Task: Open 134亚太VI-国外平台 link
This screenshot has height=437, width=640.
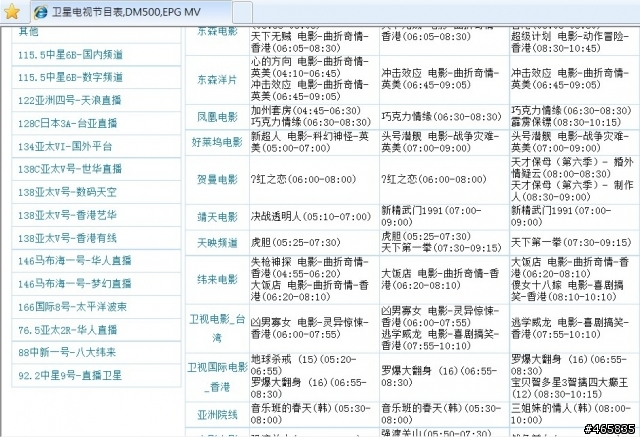Action: coord(65,146)
